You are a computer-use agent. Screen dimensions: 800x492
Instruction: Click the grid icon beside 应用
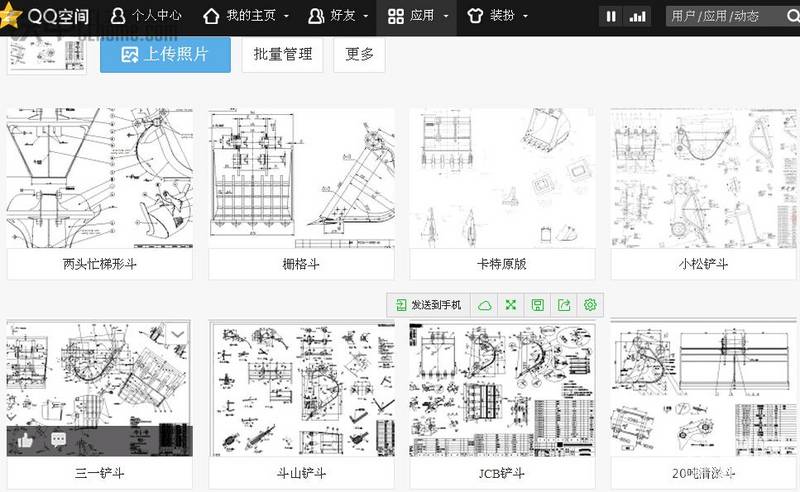396,16
